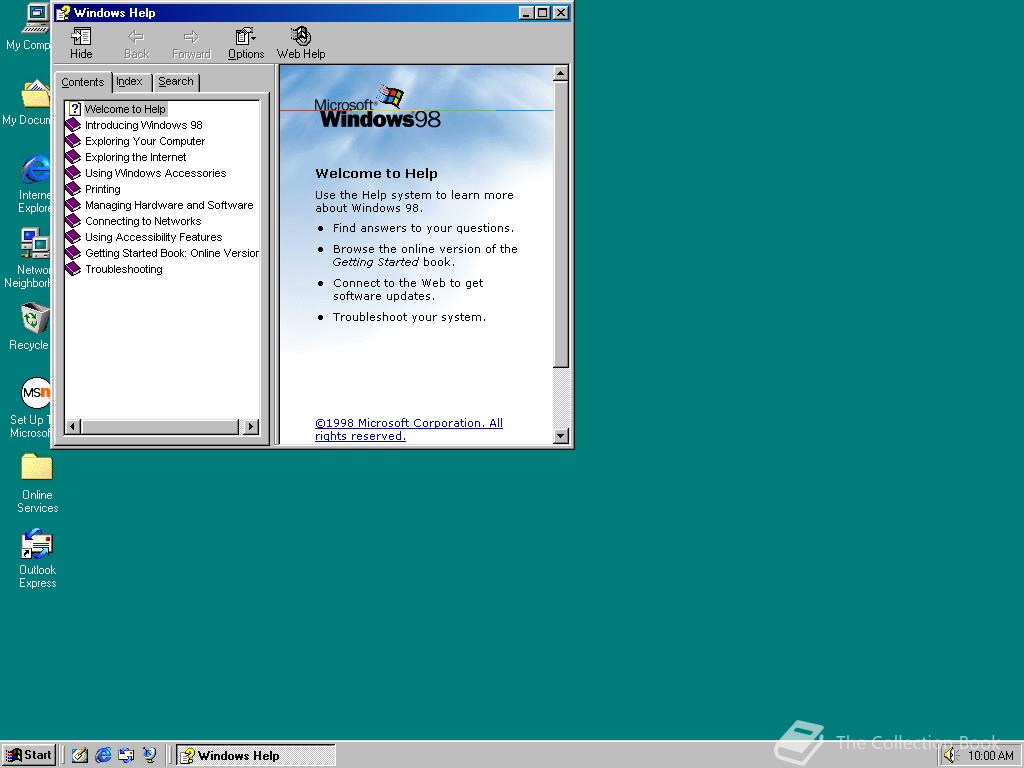Screen dimensions: 1024x768
Task: Click Windows Help taskbar button
Action: pyautogui.click(x=256, y=756)
